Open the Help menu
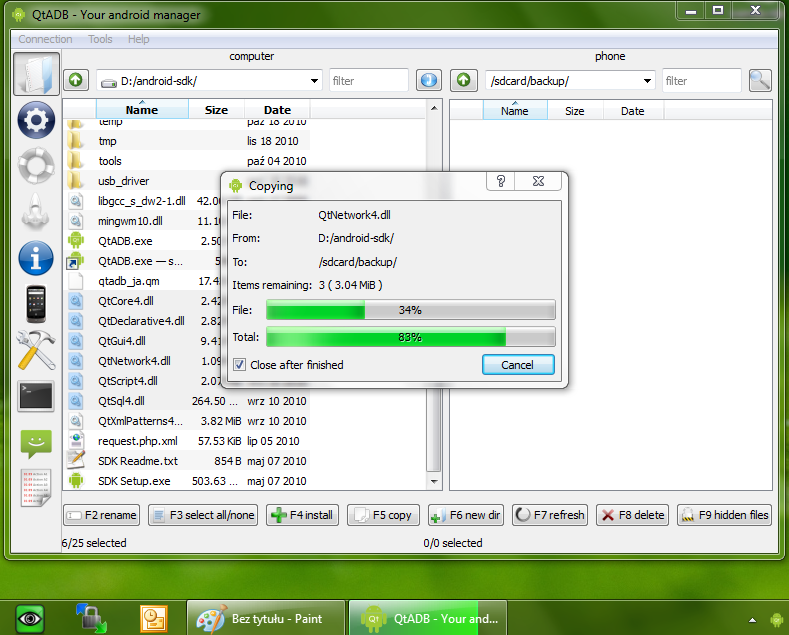Image resolution: width=789 pixels, height=635 pixels. 138,39
